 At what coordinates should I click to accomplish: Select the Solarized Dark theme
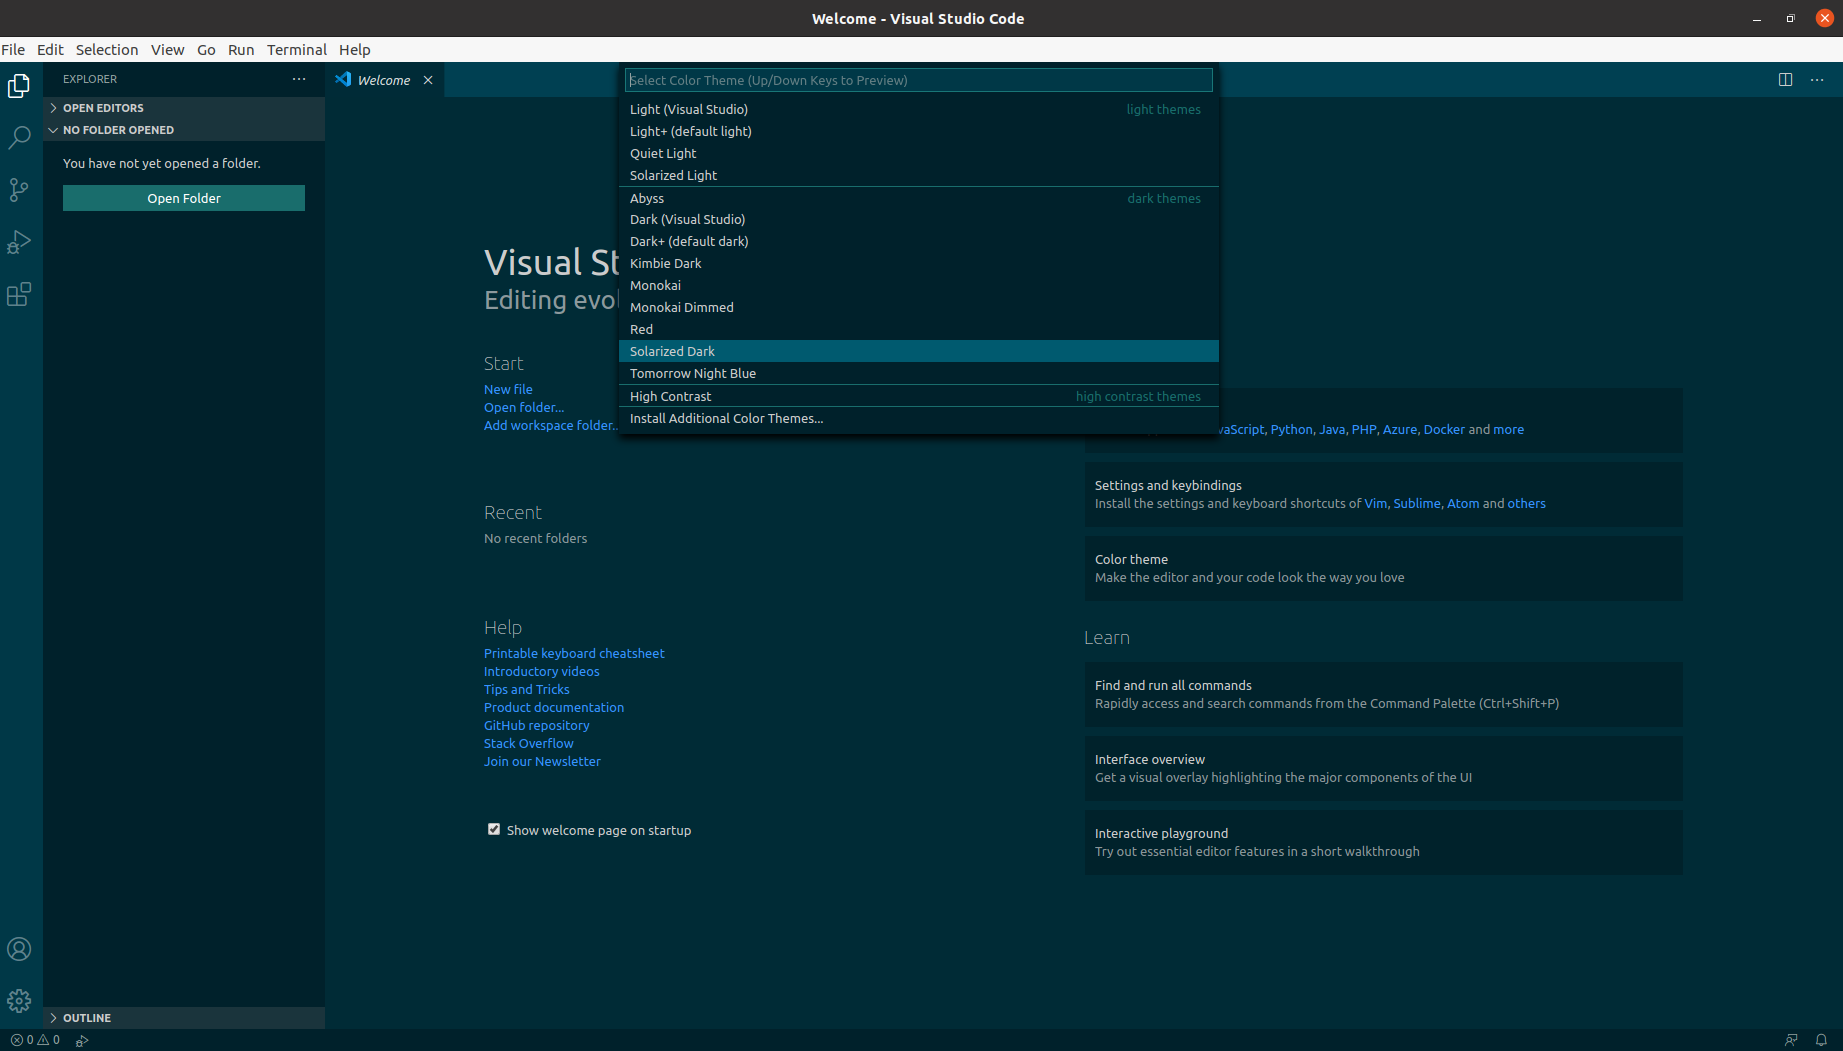(x=918, y=351)
